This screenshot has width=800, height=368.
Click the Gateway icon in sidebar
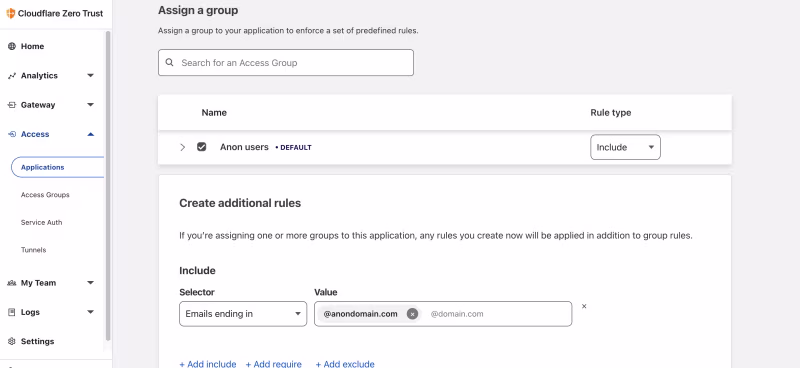point(12,105)
